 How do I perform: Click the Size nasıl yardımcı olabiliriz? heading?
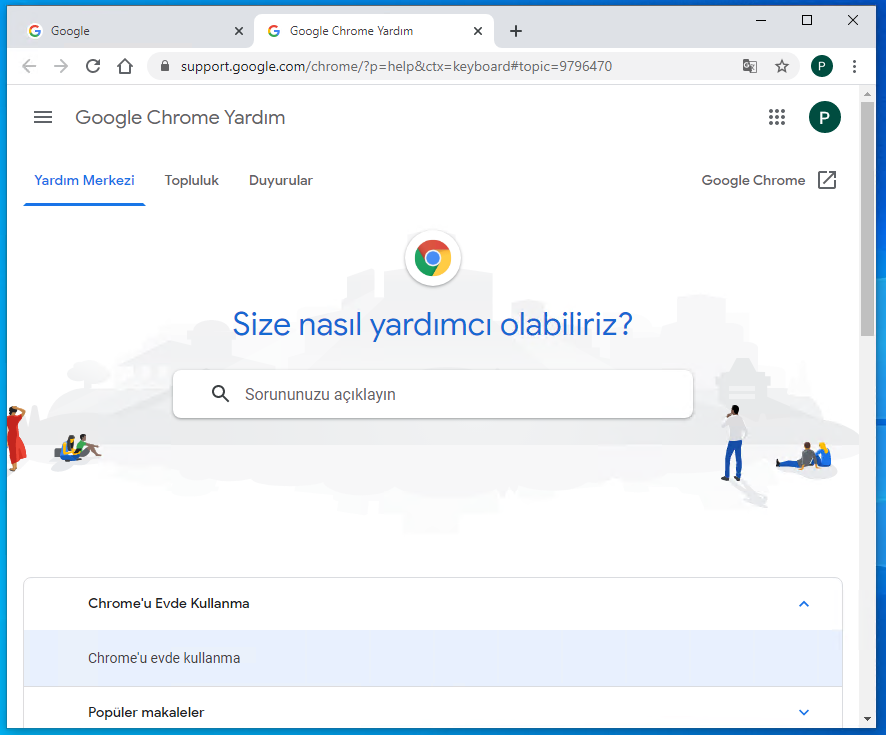[x=433, y=324]
